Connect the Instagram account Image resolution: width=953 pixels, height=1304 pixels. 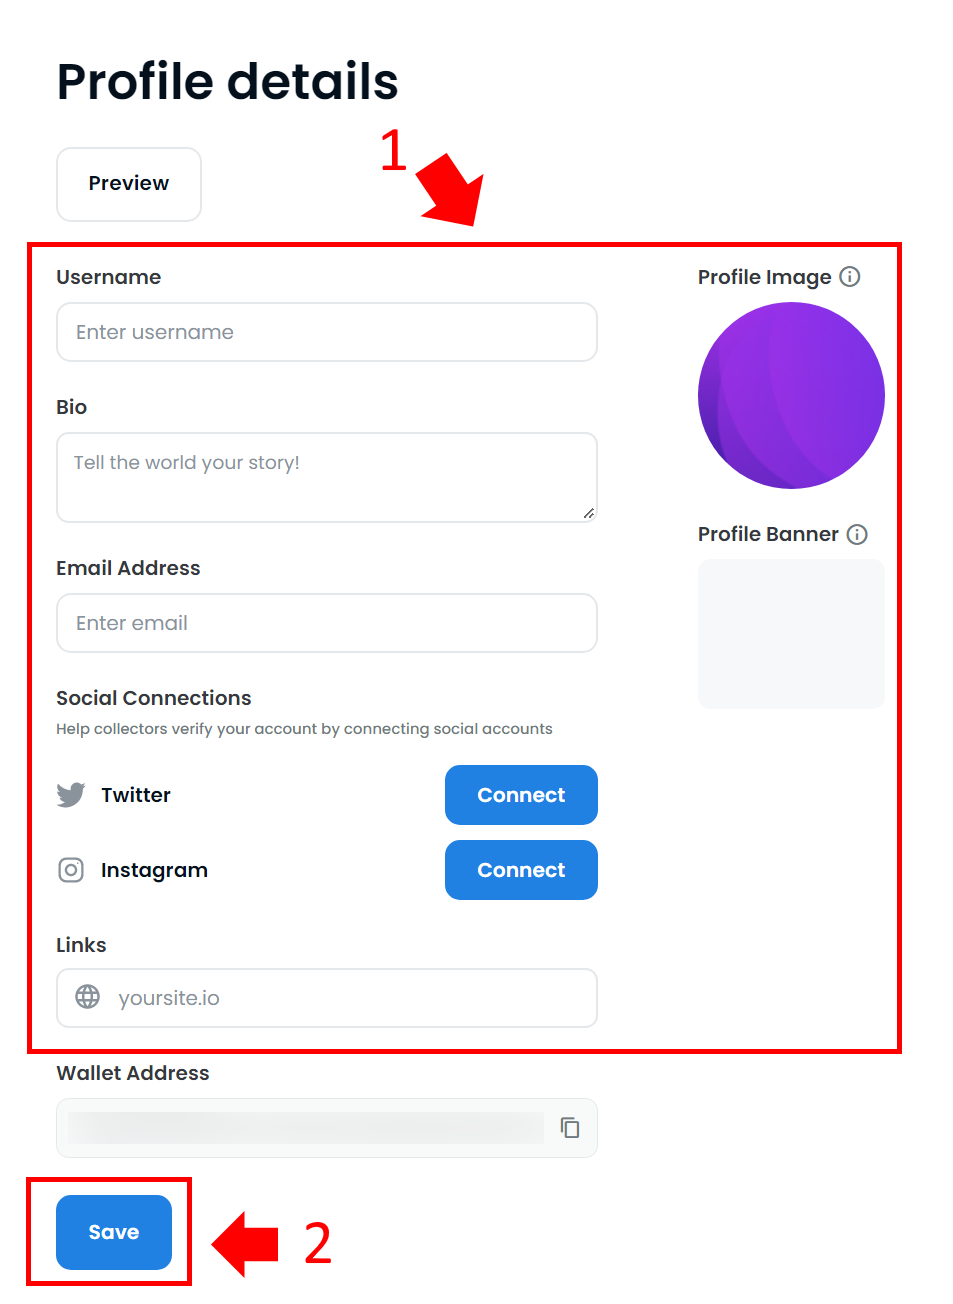[x=521, y=870]
